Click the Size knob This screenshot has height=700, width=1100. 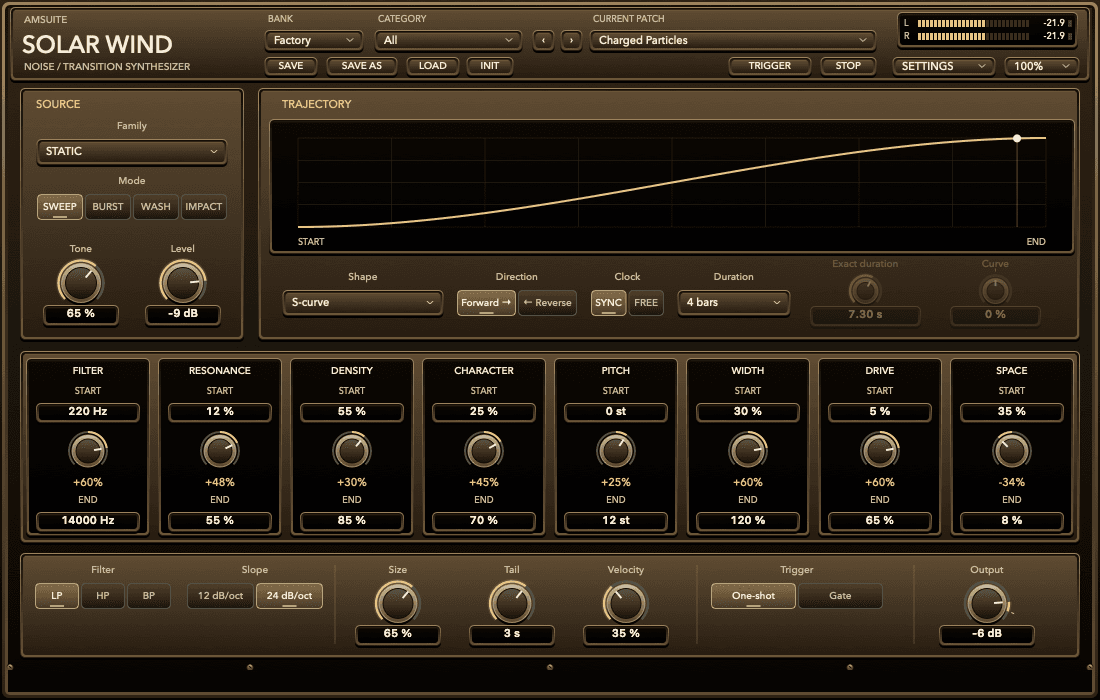(398, 603)
